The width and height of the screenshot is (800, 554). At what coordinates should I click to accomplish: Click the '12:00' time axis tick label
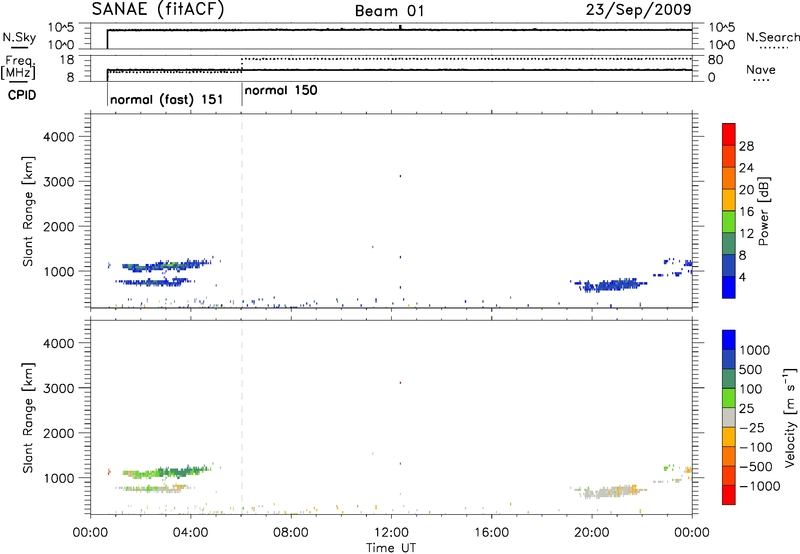pyautogui.click(x=391, y=533)
